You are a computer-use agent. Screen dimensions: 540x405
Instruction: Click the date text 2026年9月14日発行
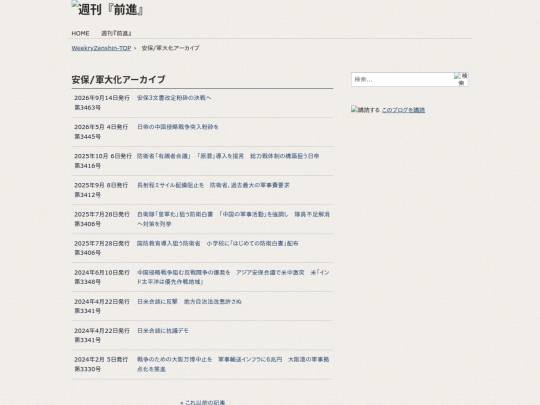pos(102,98)
